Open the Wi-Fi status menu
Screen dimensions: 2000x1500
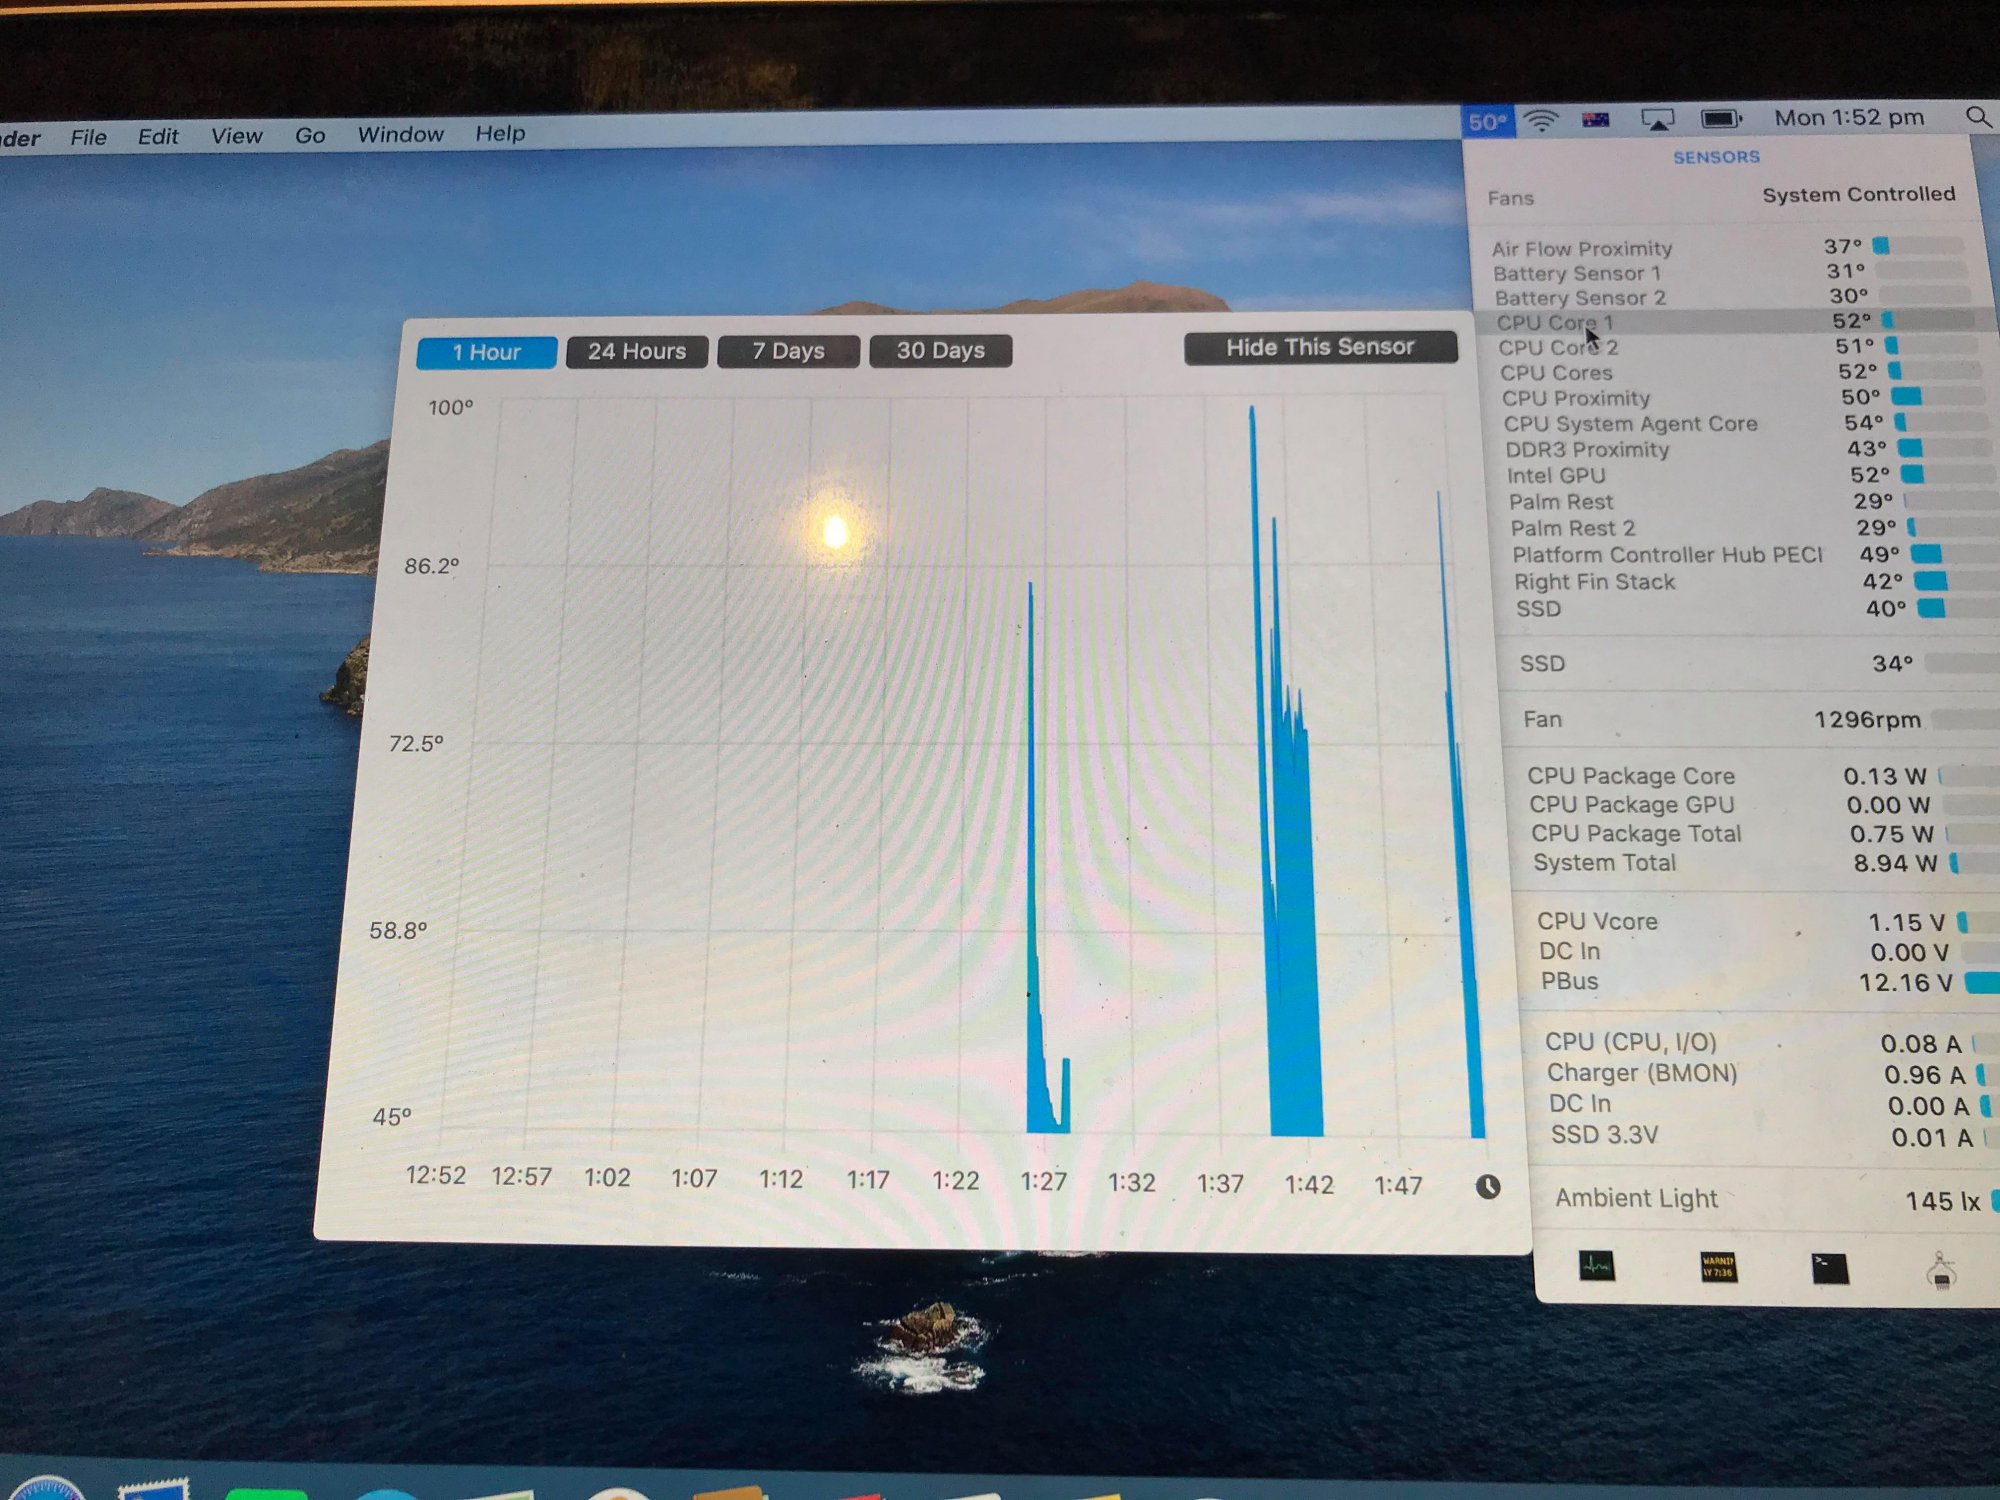(x=1541, y=121)
